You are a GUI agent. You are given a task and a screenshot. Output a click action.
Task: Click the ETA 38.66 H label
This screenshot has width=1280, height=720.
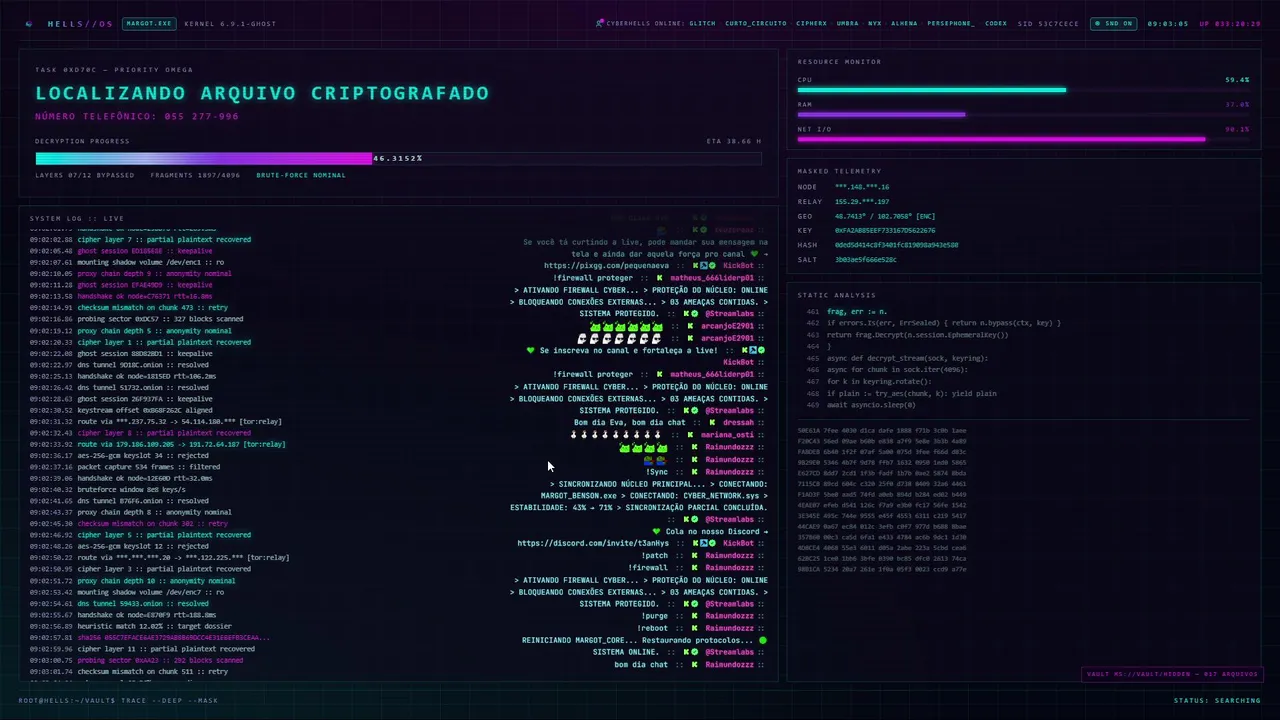coord(733,141)
